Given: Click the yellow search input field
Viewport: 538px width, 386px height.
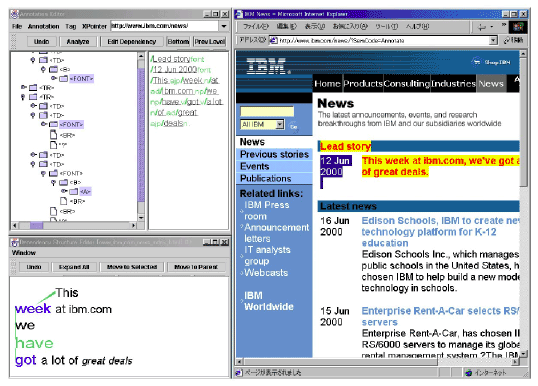Looking at the screenshot, I should tap(267, 112).
